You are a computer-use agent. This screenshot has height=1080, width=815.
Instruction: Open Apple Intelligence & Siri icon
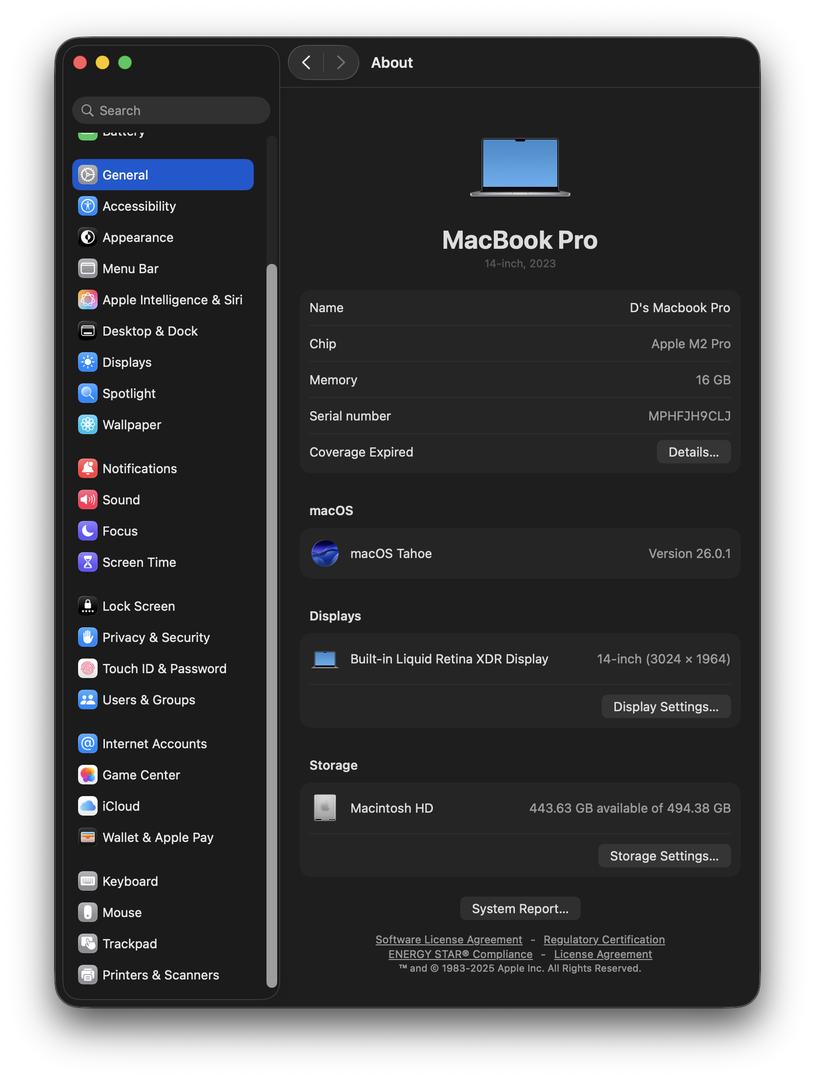pyautogui.click(x=88, y=300)
